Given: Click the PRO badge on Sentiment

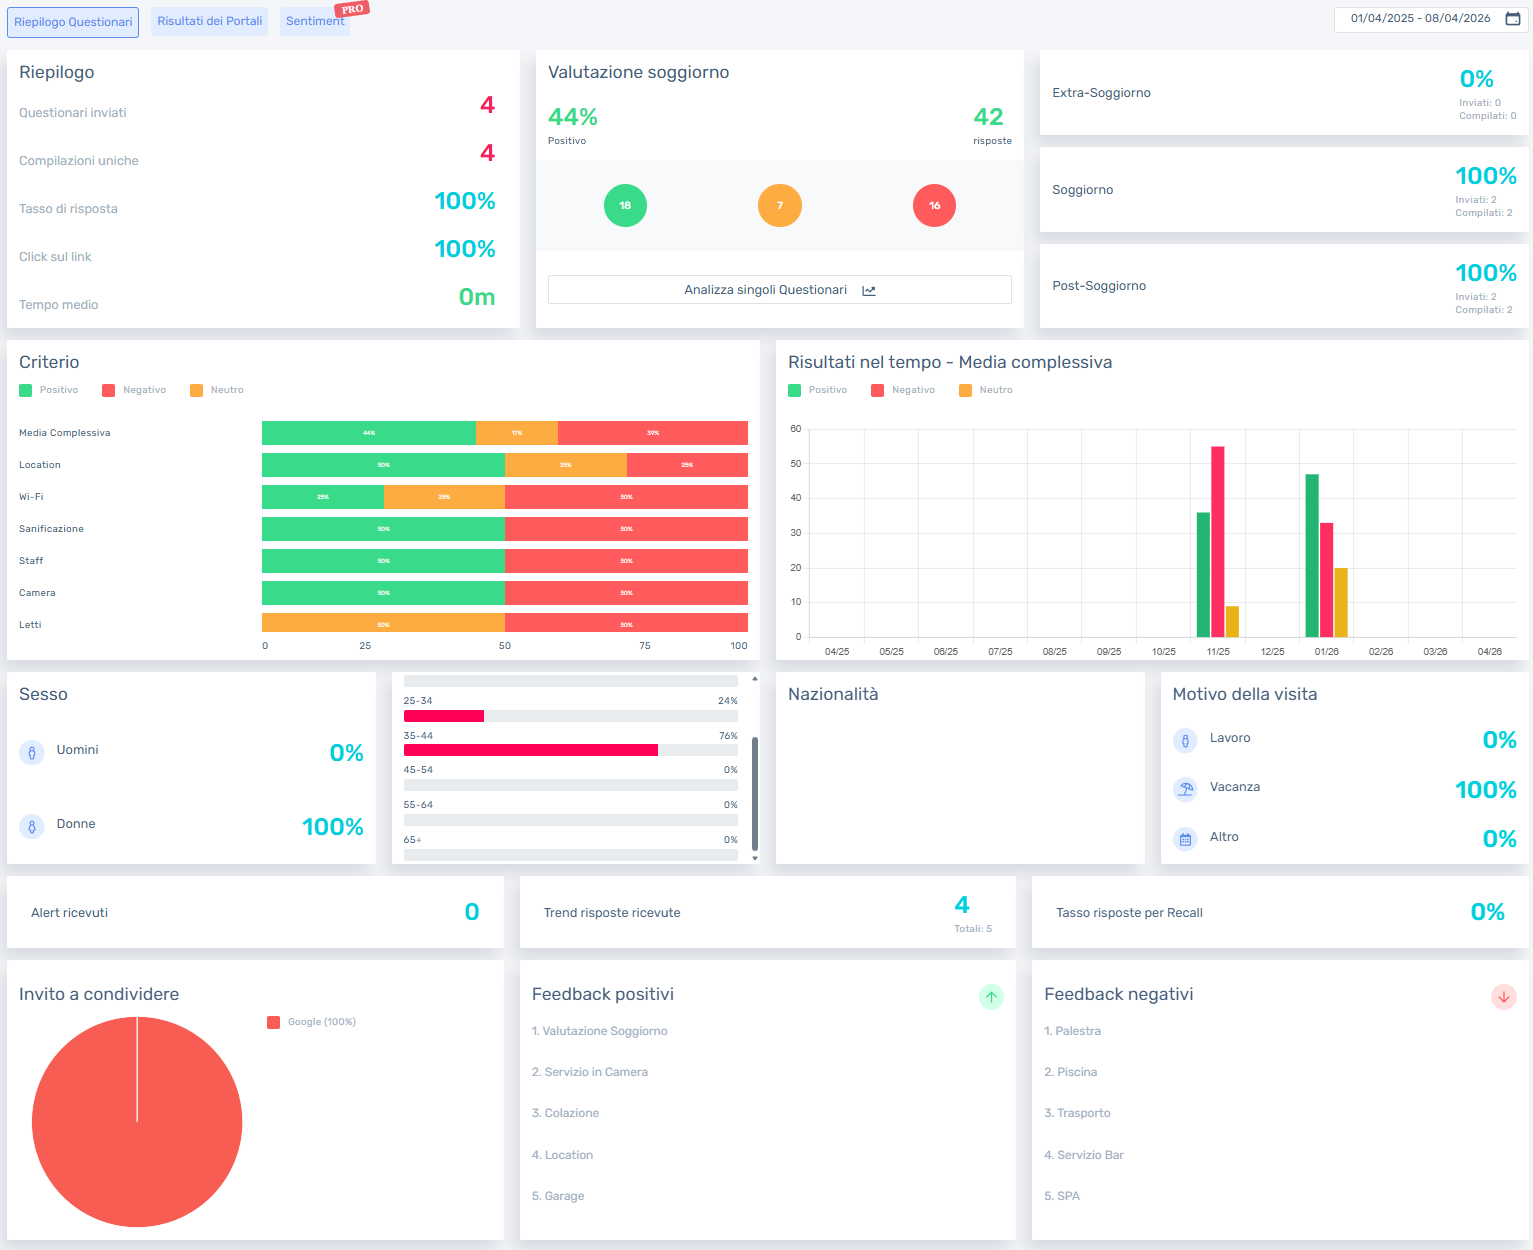Looking at the screenshot, I should [352, 9].
